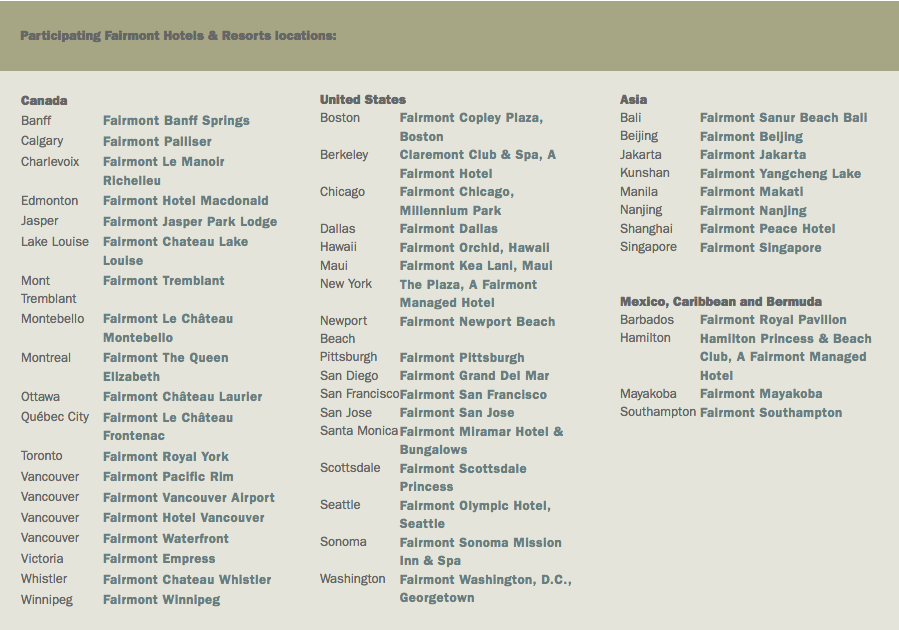
Task: Click the Santa Monica location label
Action: (359, 431)
